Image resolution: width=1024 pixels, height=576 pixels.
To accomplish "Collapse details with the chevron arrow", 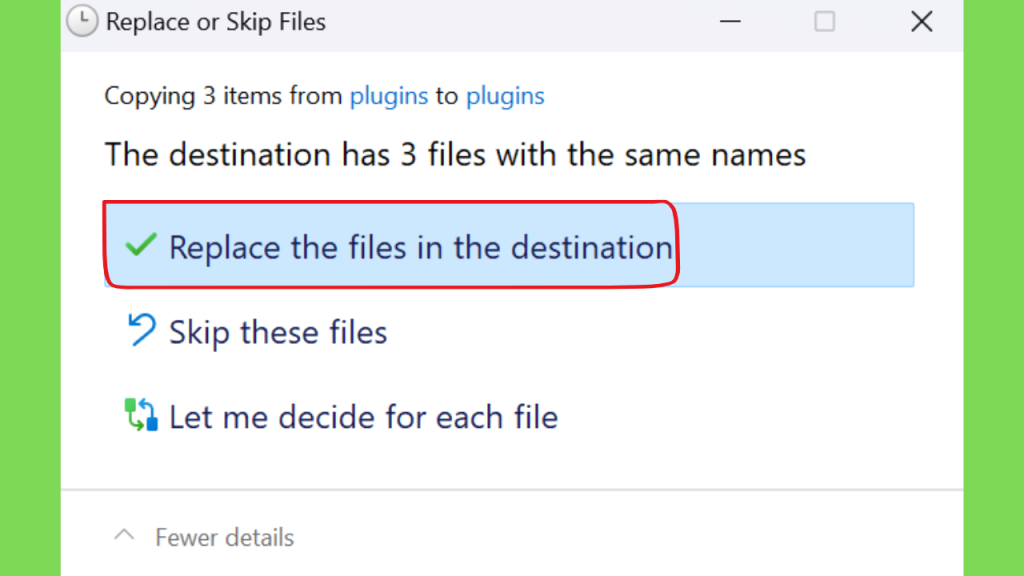I will pyautogui.click(x=124, y=536).
